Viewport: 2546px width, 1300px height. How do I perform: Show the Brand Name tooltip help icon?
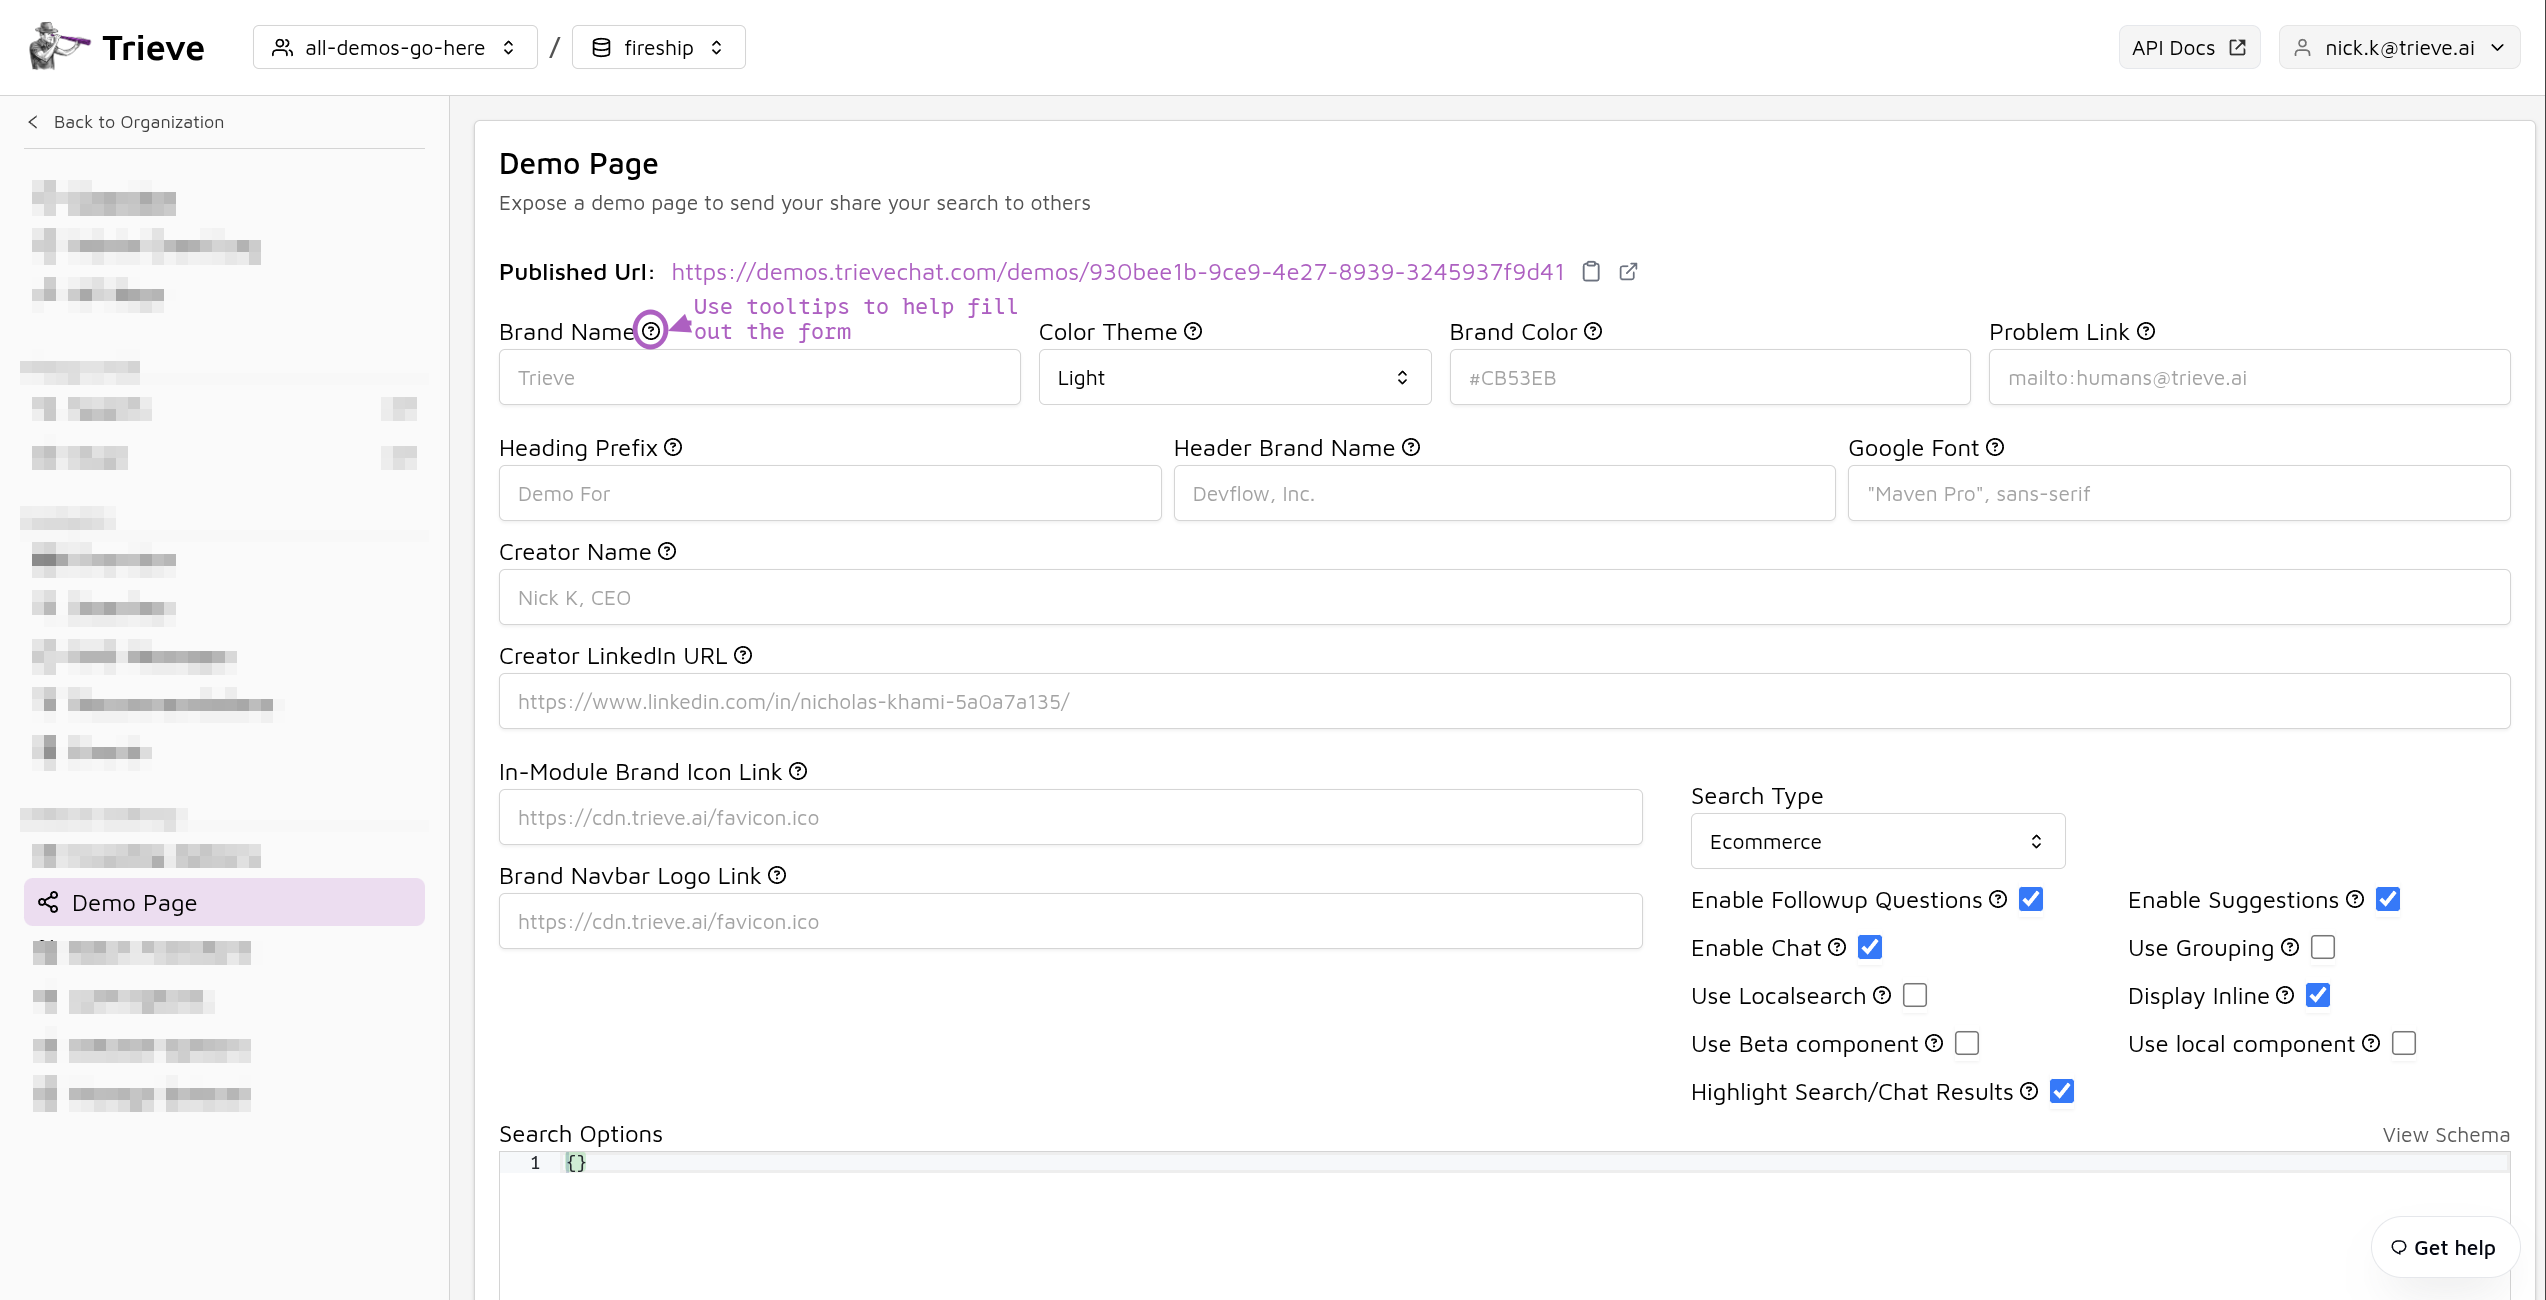(651, 331)
